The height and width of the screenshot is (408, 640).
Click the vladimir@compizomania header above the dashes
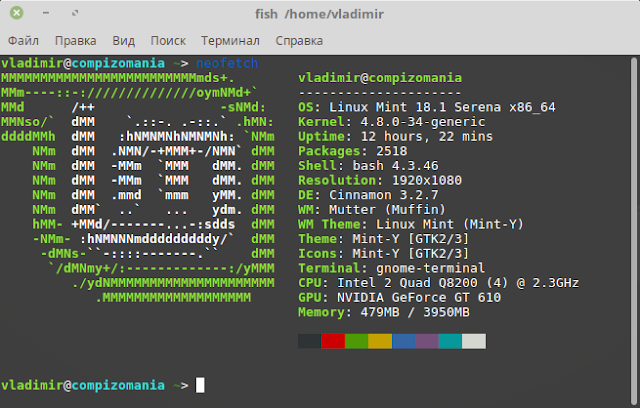pos(380,78)
